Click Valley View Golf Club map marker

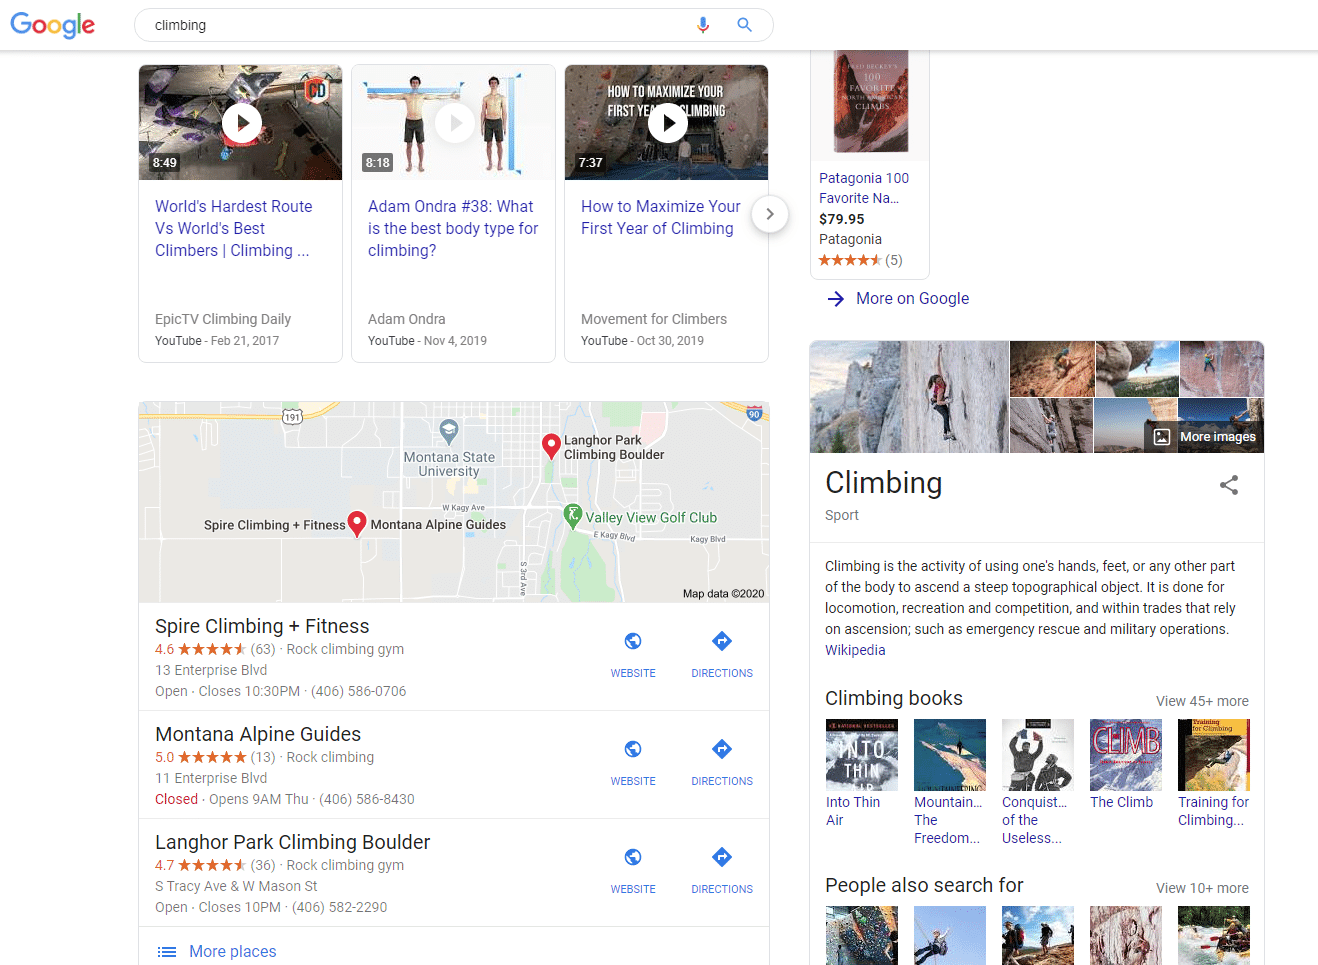pyautogui.click(x=573, y=516)
